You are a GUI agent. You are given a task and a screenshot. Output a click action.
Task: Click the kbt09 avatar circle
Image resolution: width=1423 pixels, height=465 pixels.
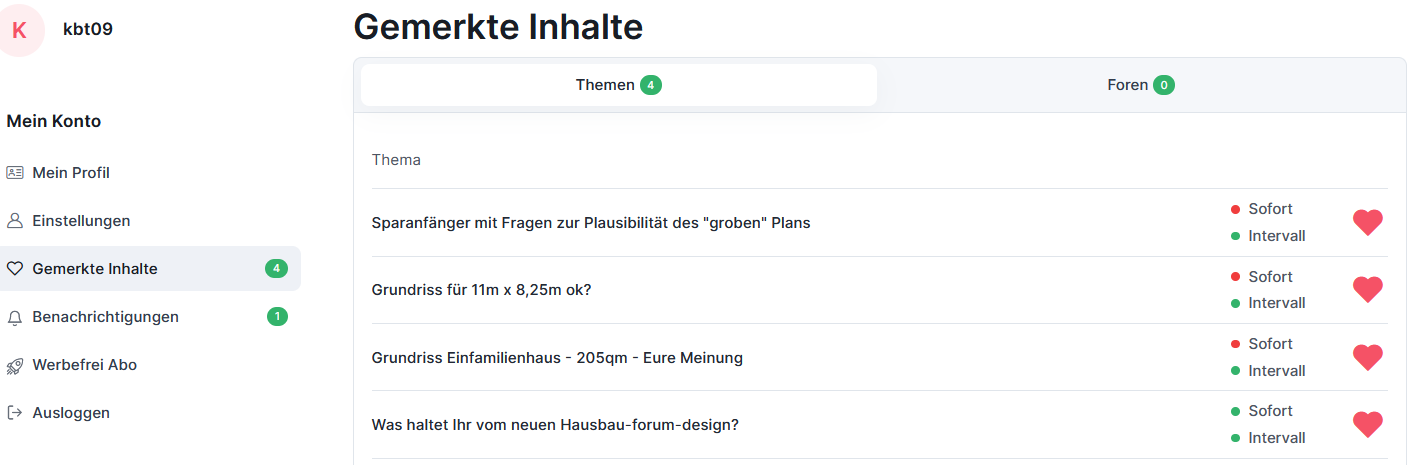(x=19, y=30)
